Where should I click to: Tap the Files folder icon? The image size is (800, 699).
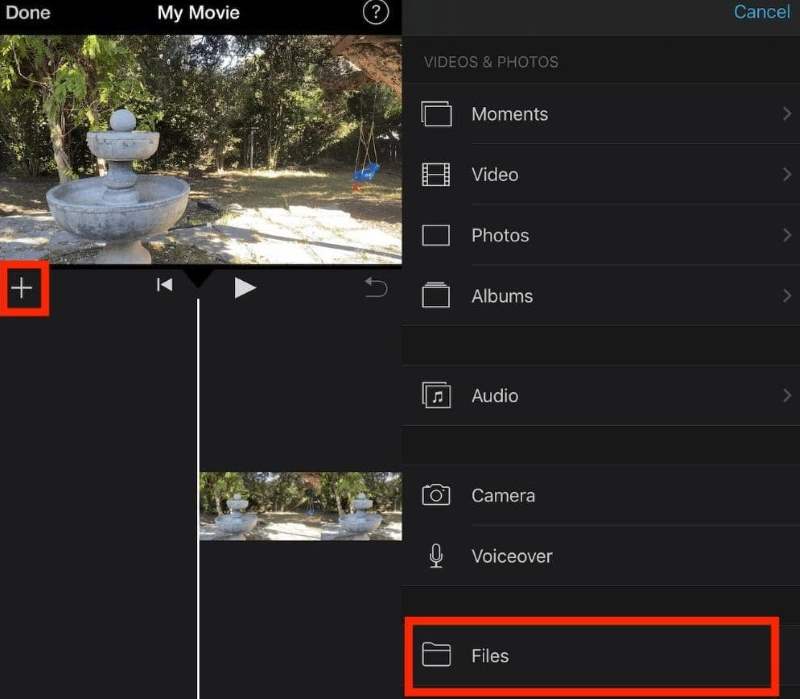click(438, 655)
